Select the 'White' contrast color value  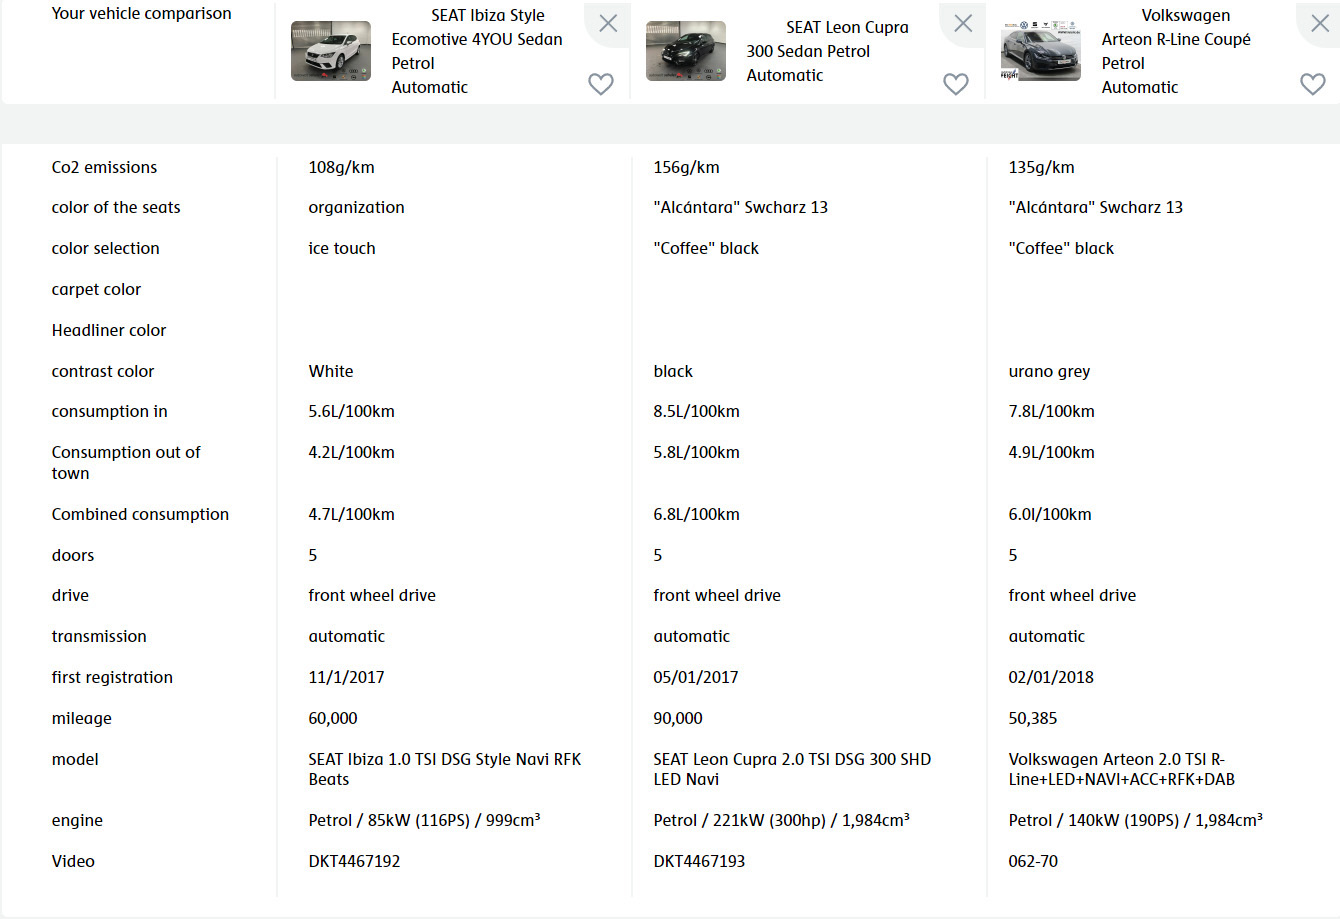(331, 371)
